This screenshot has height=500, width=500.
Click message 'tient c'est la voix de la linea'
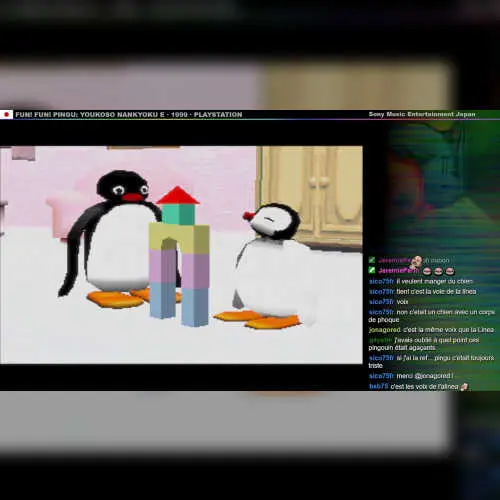(436, 291)
